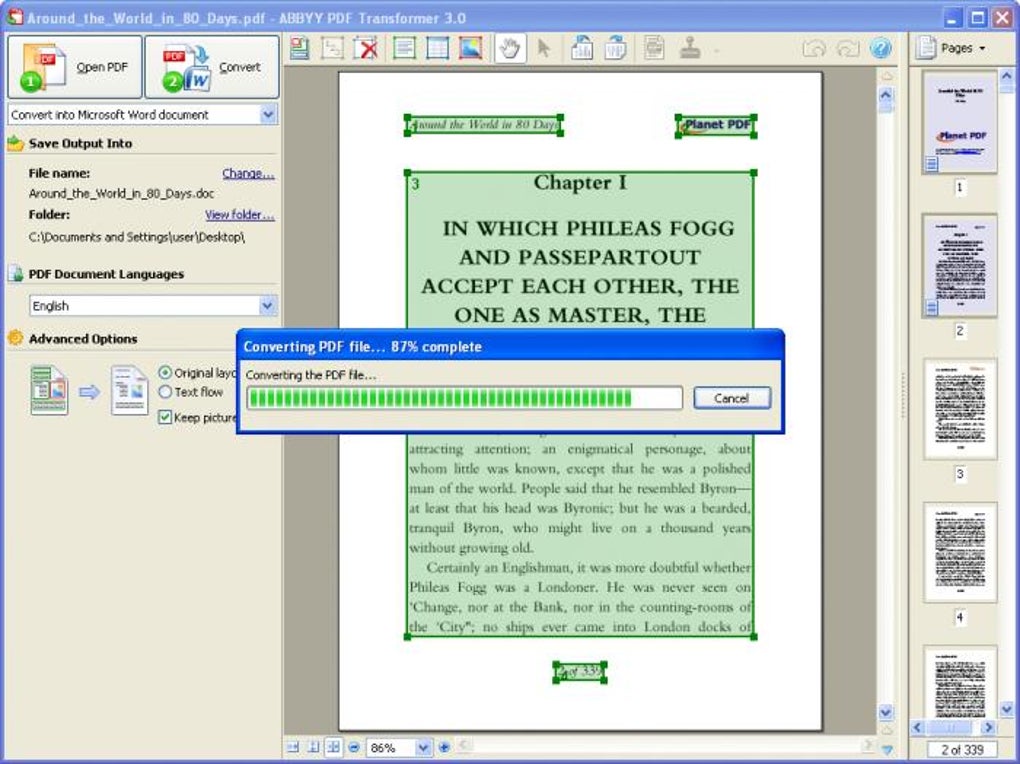Open help via the question mark icon

880,49
